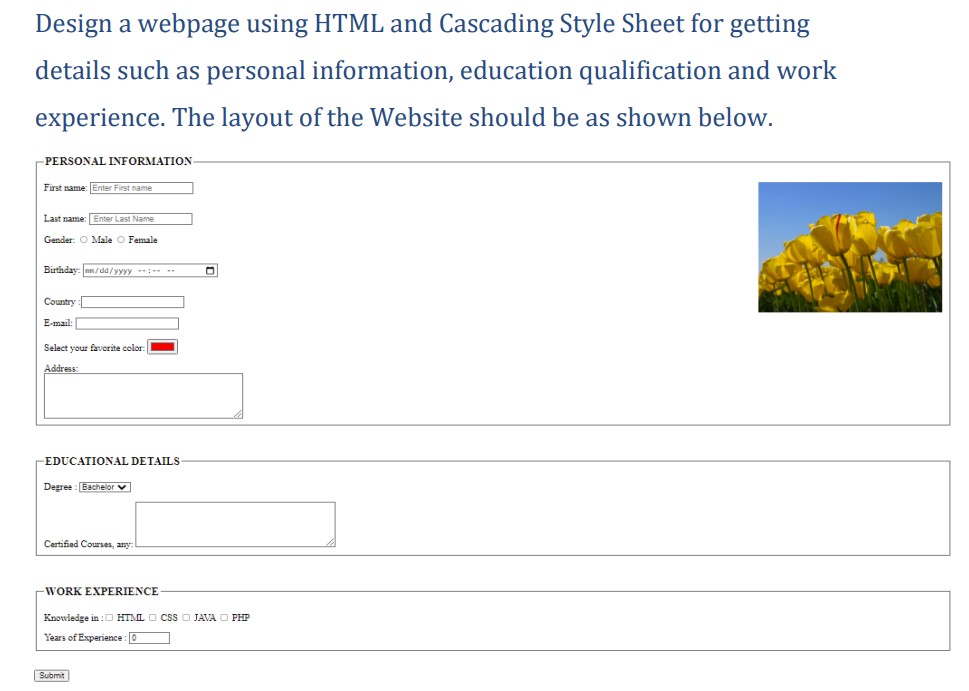
Task: Focus the Country text field
Action: click(x=132, y=301)
